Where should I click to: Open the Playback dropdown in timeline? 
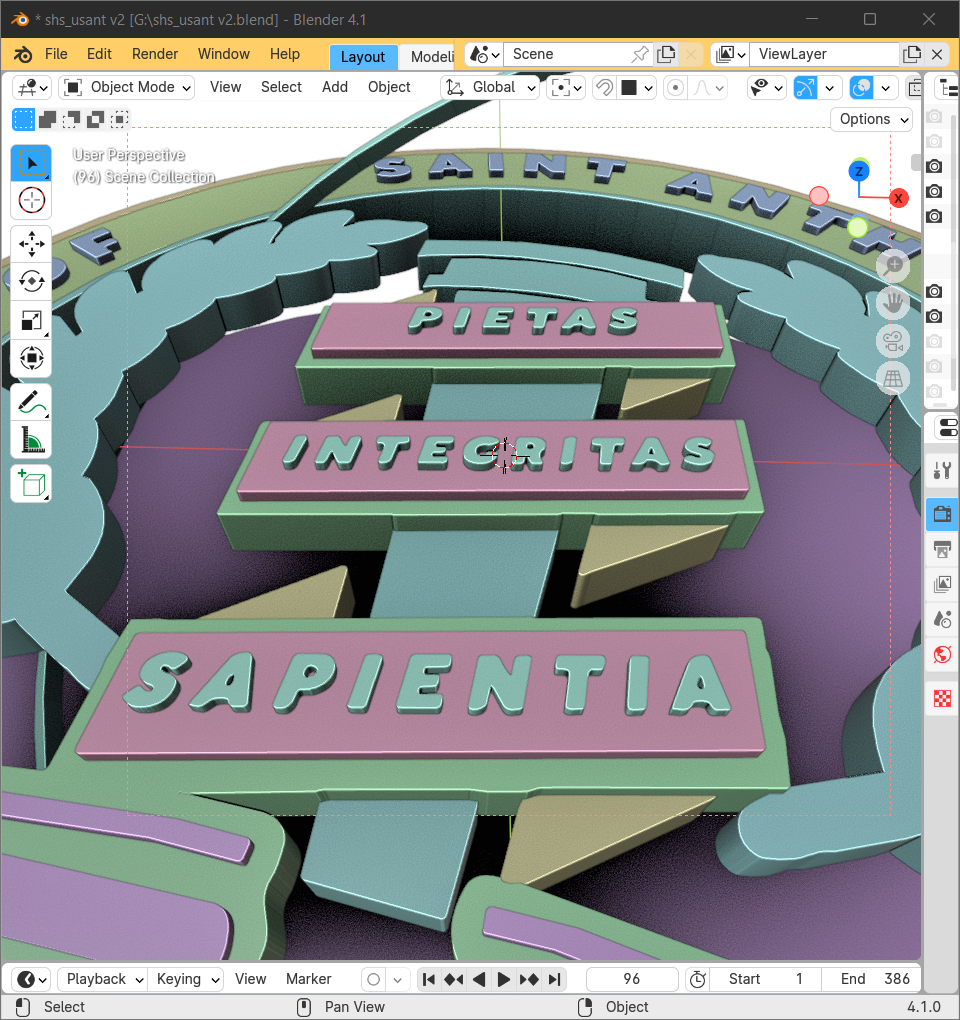coord(103,979)
